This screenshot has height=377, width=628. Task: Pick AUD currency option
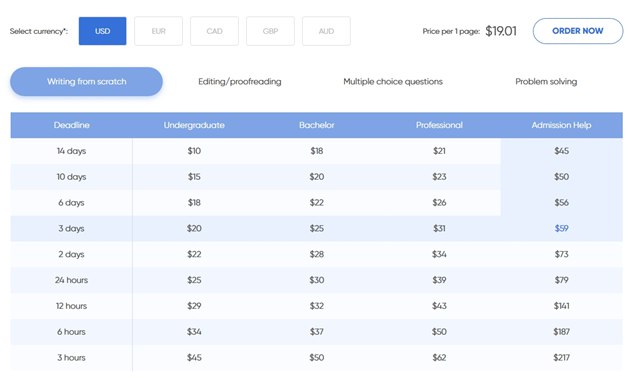(326, 31)
